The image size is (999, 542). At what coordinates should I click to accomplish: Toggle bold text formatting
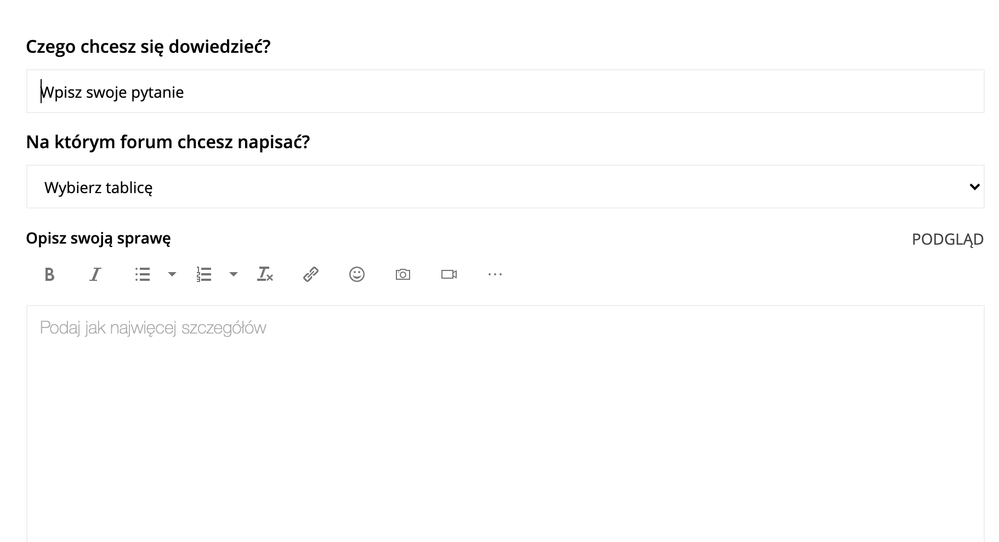point(49,274)
